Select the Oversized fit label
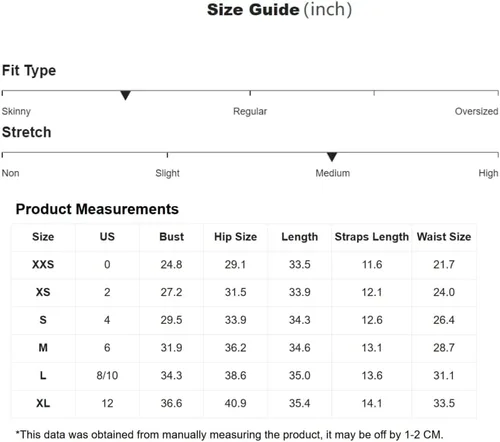This screenshot has height=442, width=500. click(x=476, y=111)
